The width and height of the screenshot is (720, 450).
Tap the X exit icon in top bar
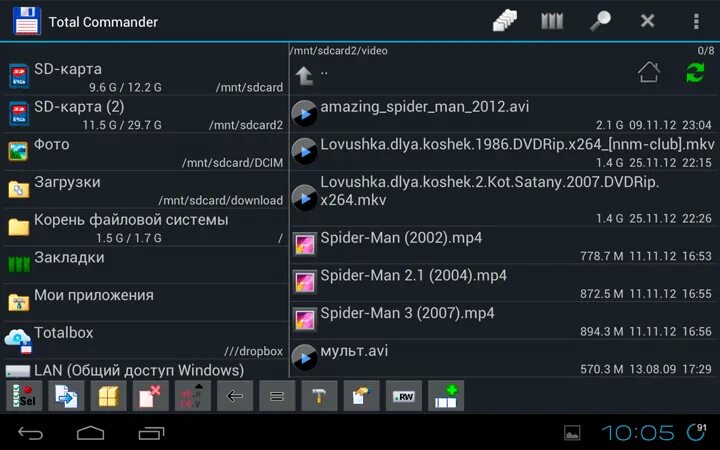(x=647, y=21)
